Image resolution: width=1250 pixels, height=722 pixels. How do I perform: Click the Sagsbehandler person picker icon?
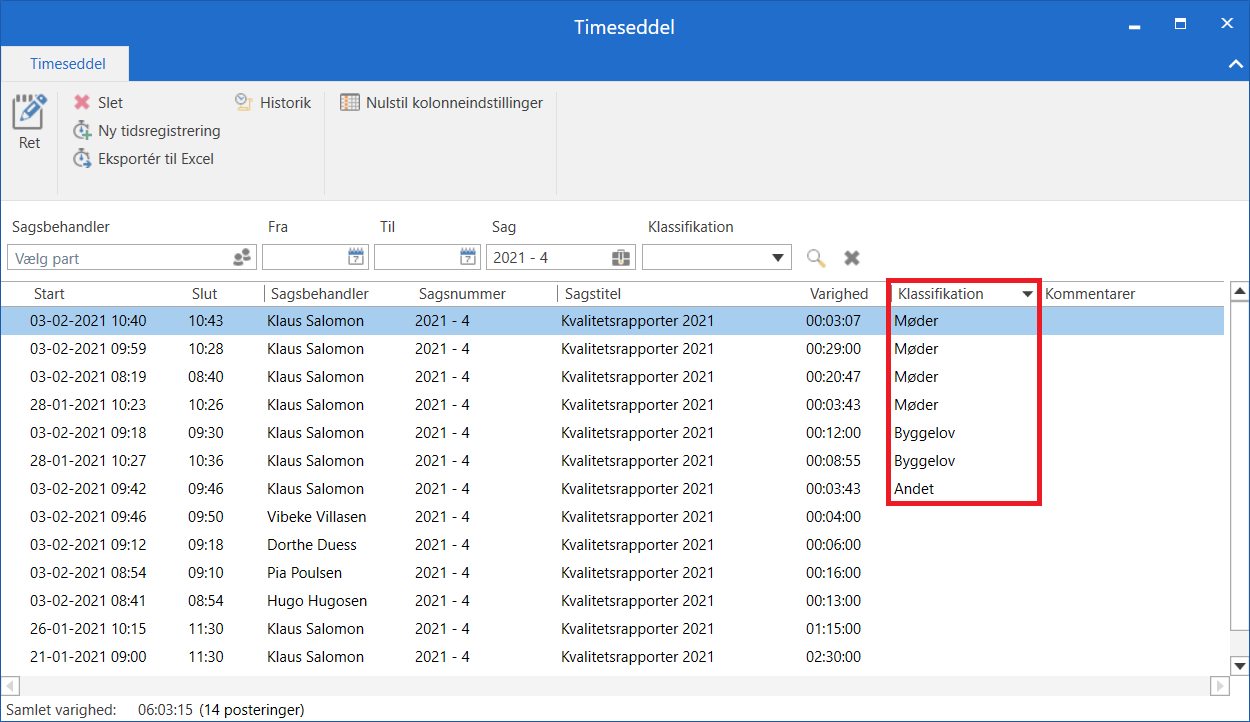pyautogui.click(x=242, y=258)
